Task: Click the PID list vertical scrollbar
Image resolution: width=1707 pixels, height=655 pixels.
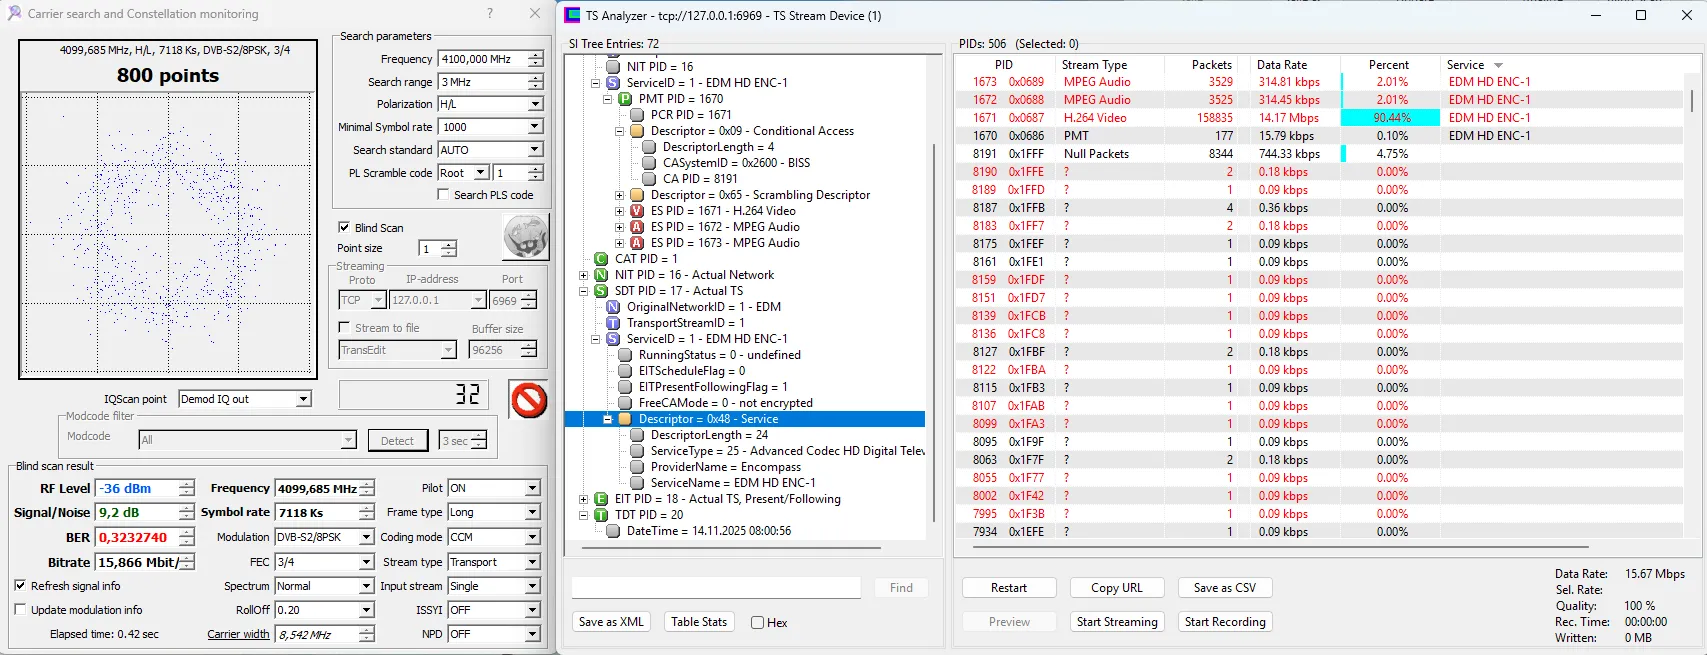Action: [x=1692, y=300]
